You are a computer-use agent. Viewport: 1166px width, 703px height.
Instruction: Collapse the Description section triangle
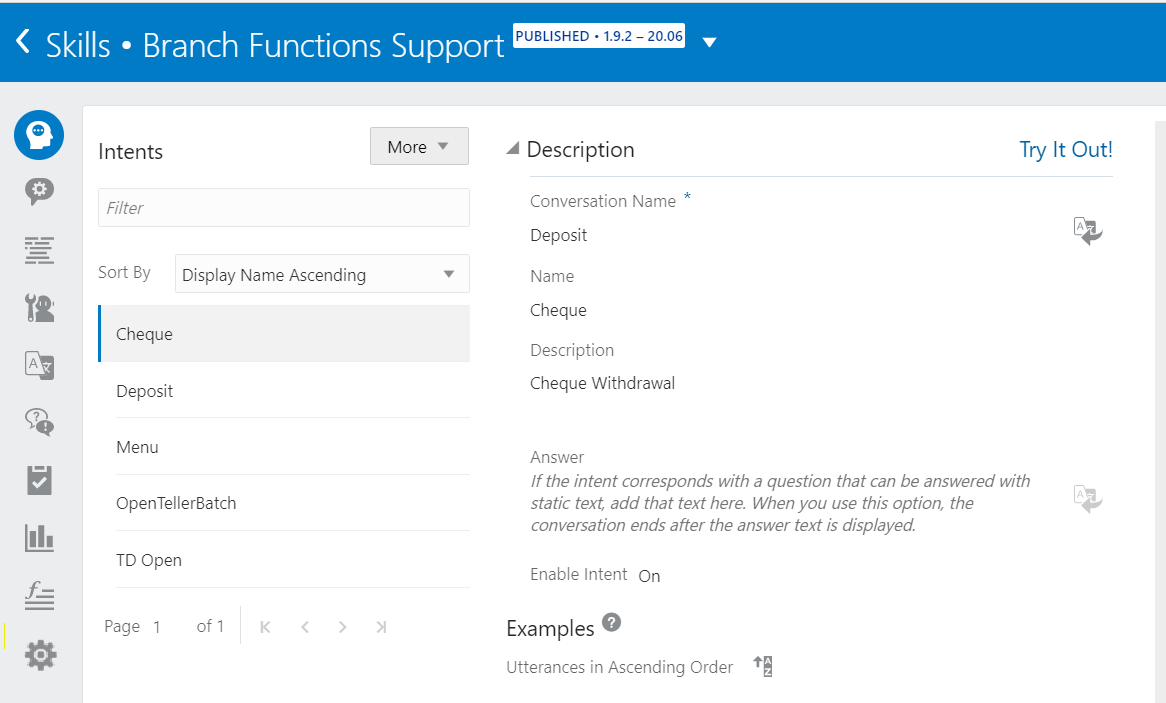[x=513, y=149]
